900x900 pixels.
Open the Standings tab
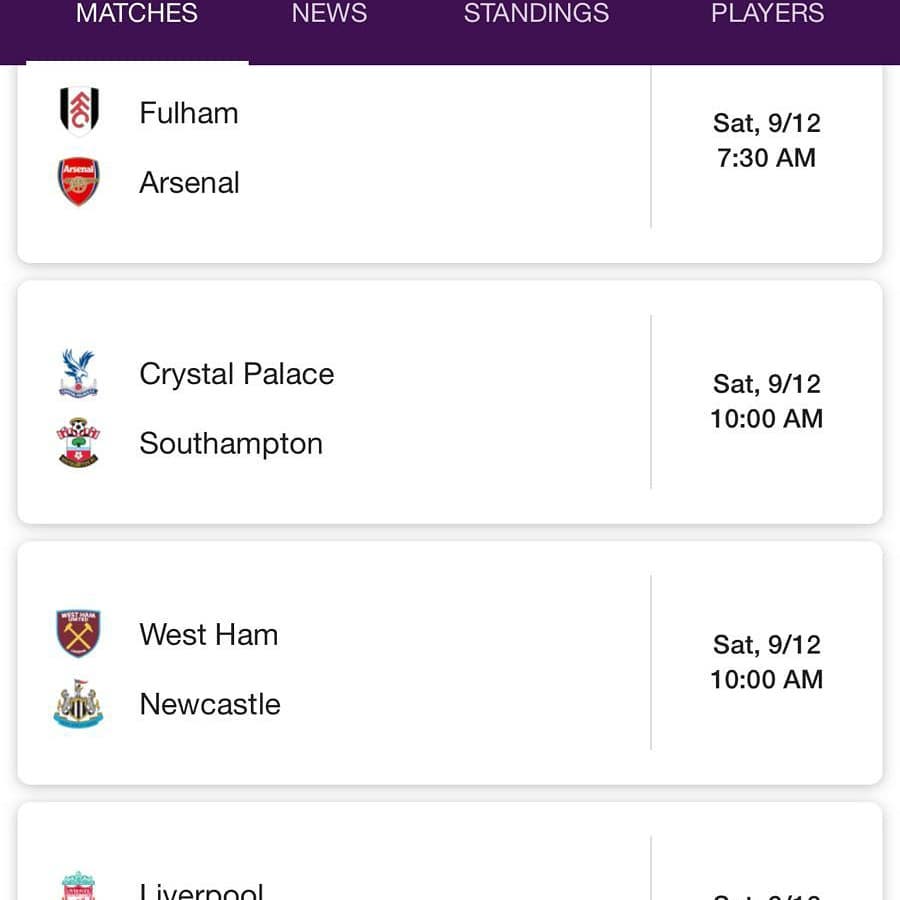(536, 13)
